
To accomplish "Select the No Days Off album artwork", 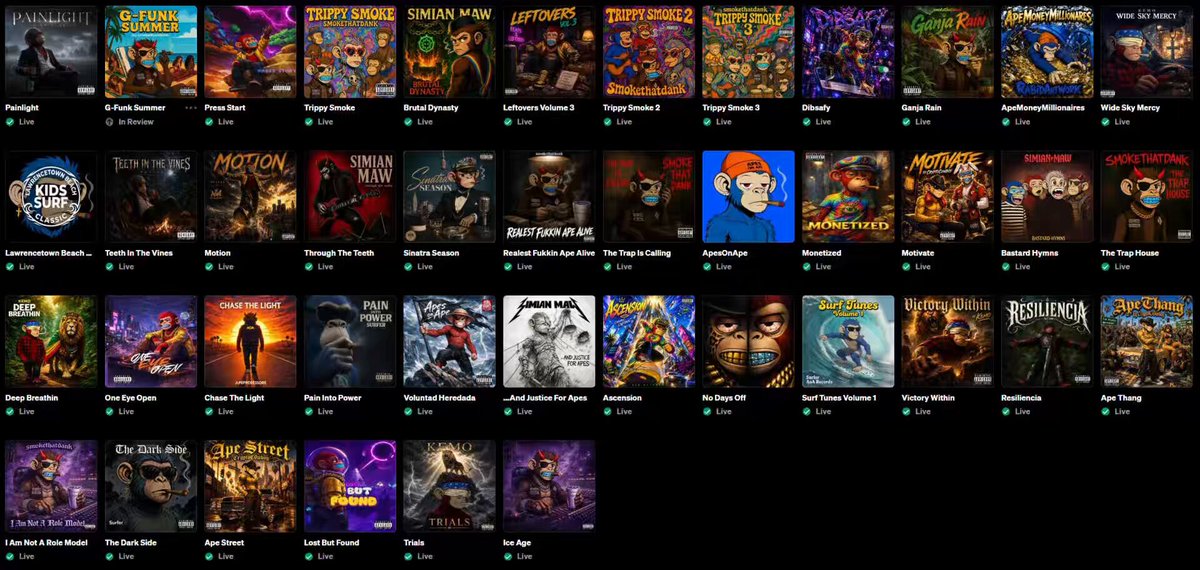I will point(749,342).
